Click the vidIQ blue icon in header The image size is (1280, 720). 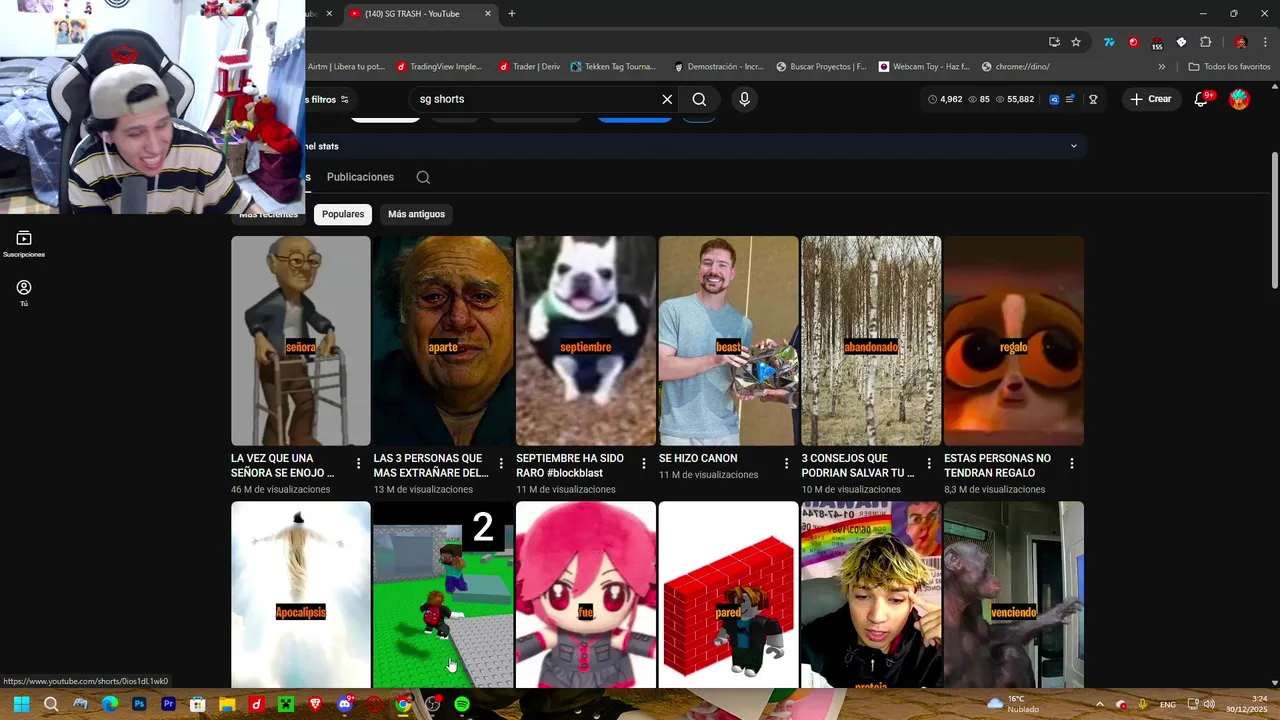[1054, 99]
